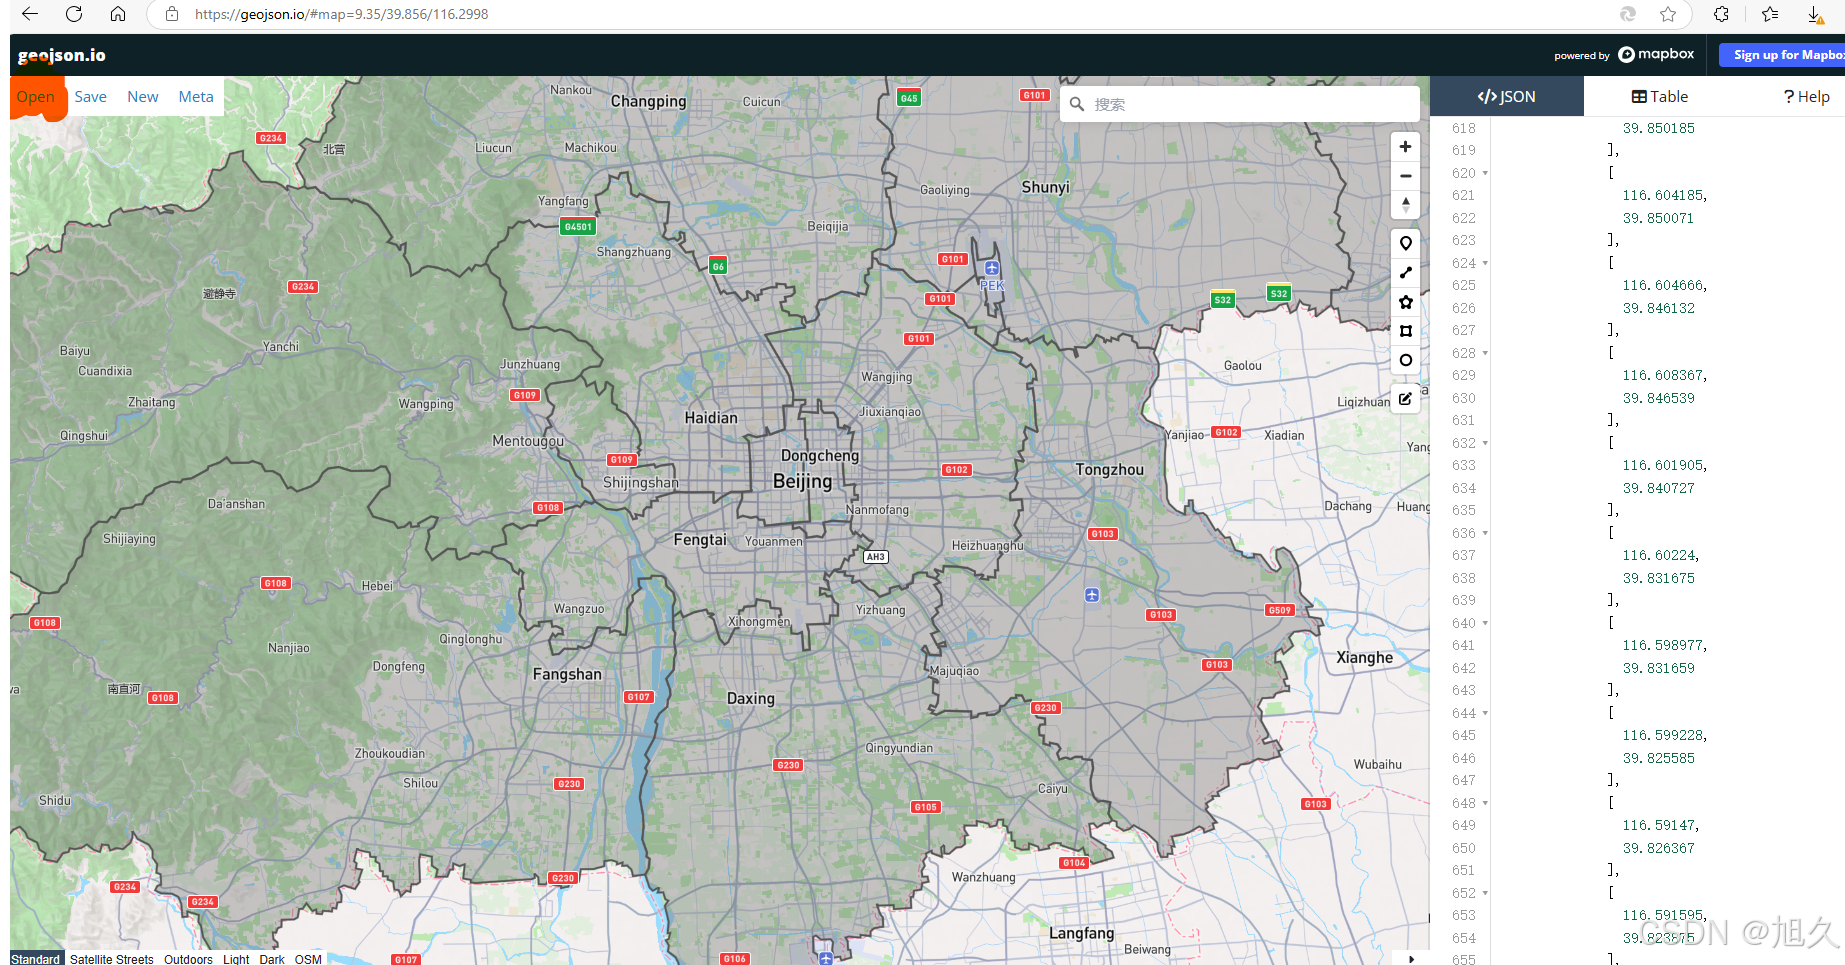
Task: Collapse JSON fold arrow at line 624
Action: coord(1485,263)
